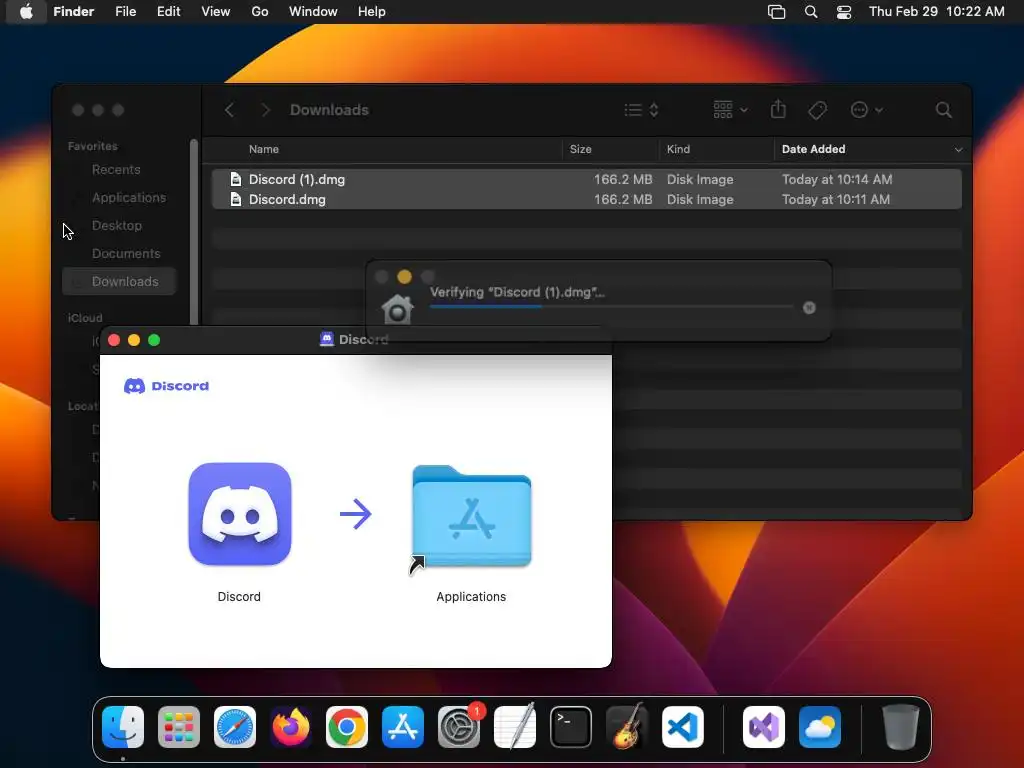Open Control Center in menu bar
1024x768 pixels.
coord(844,12)
